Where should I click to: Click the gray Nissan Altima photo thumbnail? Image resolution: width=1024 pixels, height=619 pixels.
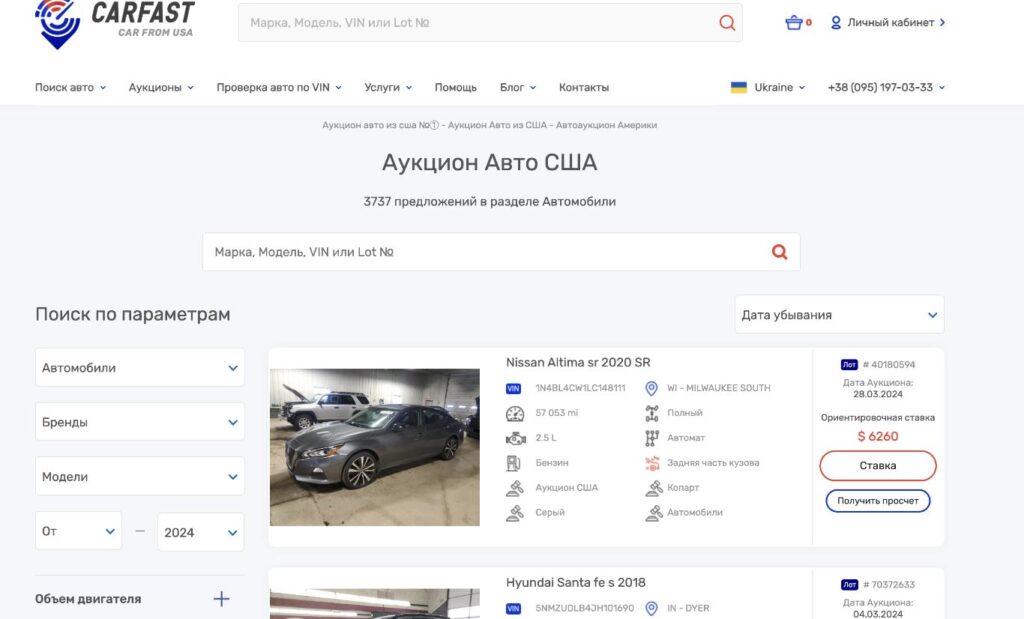pos(375,447)
